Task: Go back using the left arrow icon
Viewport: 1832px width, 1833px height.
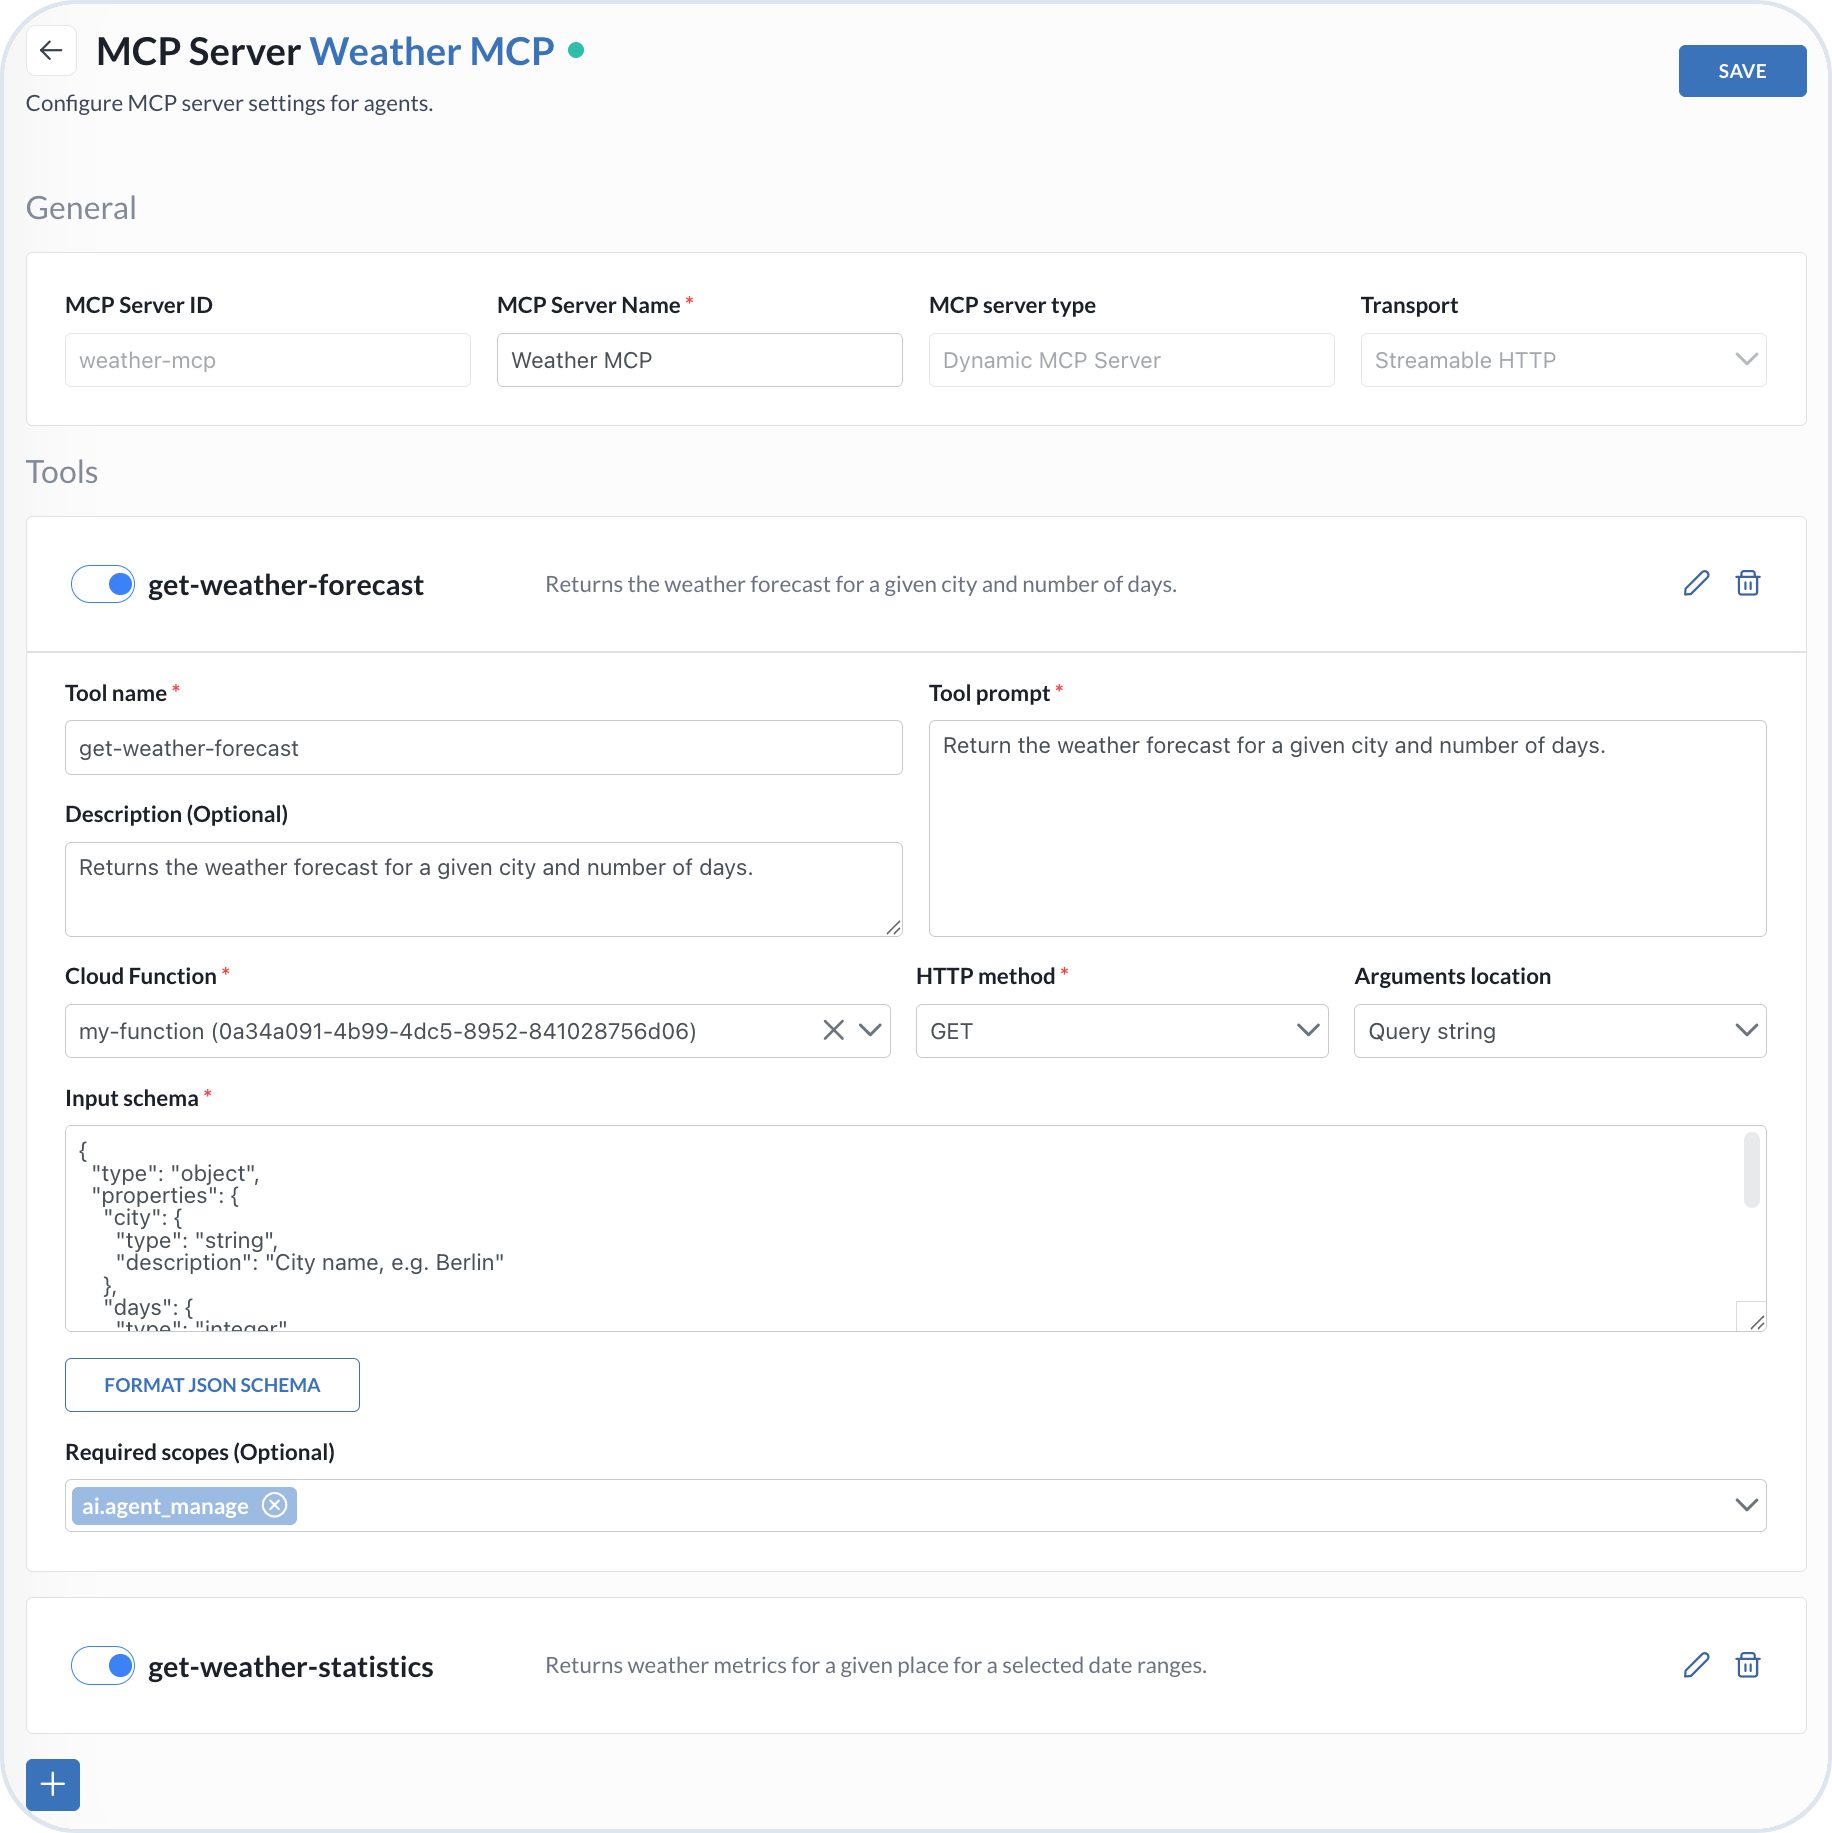Action: coord(51,50)
